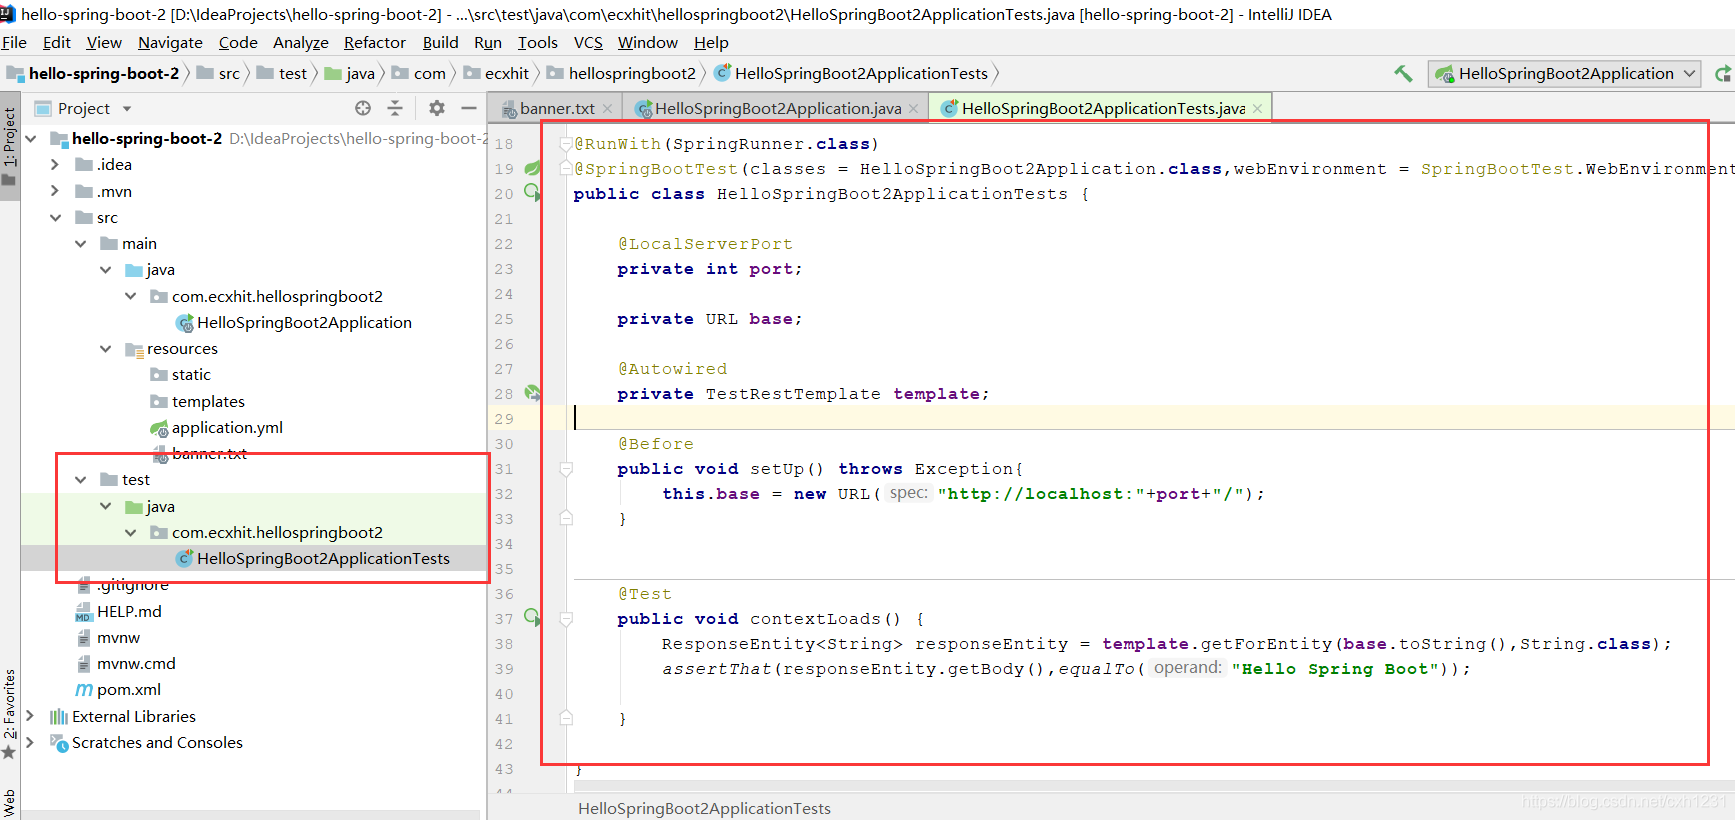Open the VCS menu
Screen dimensions: 1735x820
(x=588, y=42)
